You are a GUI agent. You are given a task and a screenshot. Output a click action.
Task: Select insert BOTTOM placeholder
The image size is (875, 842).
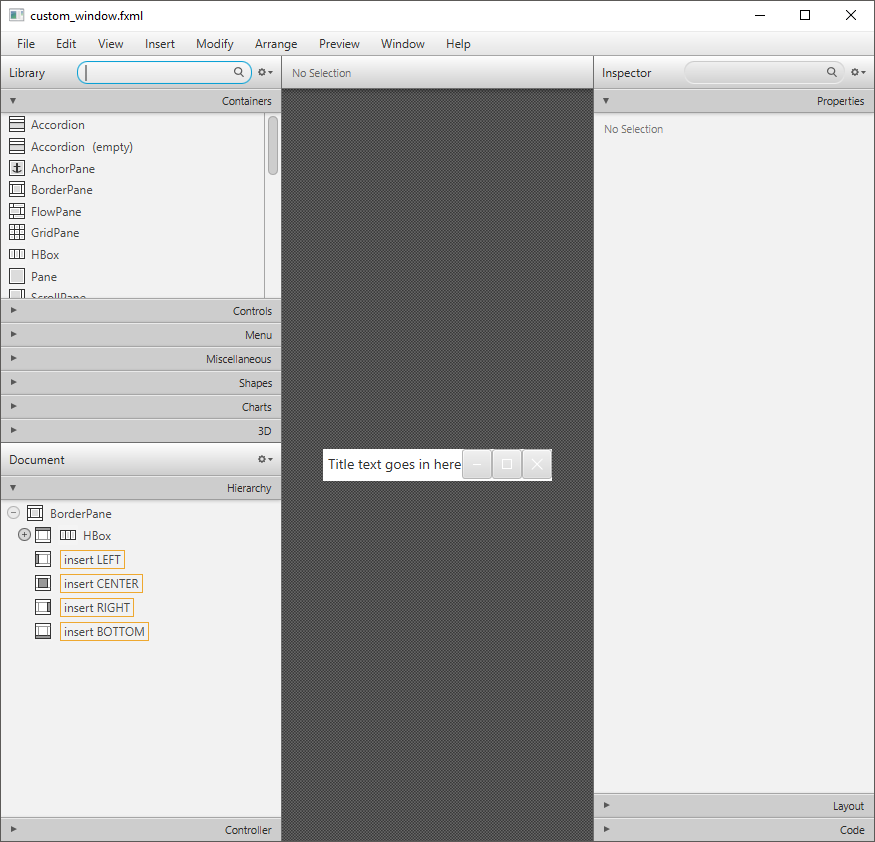point(104,631)
